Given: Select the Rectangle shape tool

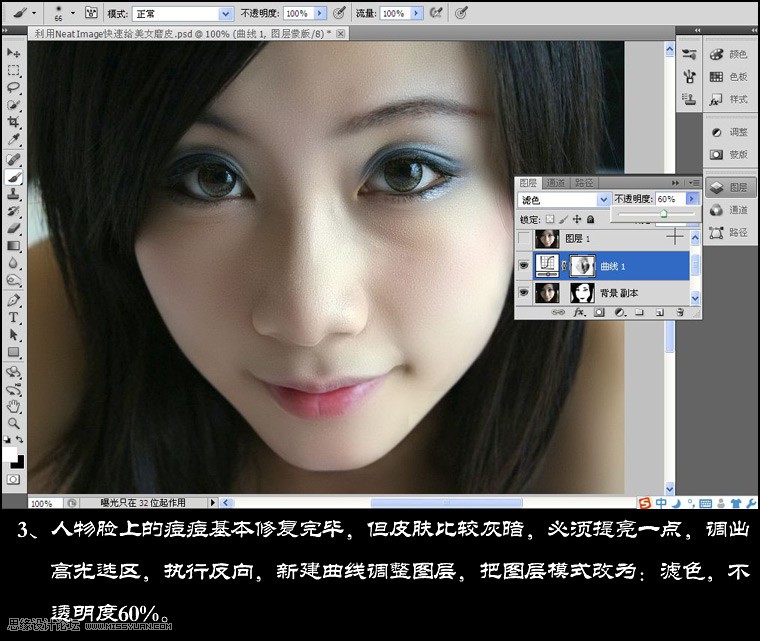Looking at the screenshot, I should [13, 352].
